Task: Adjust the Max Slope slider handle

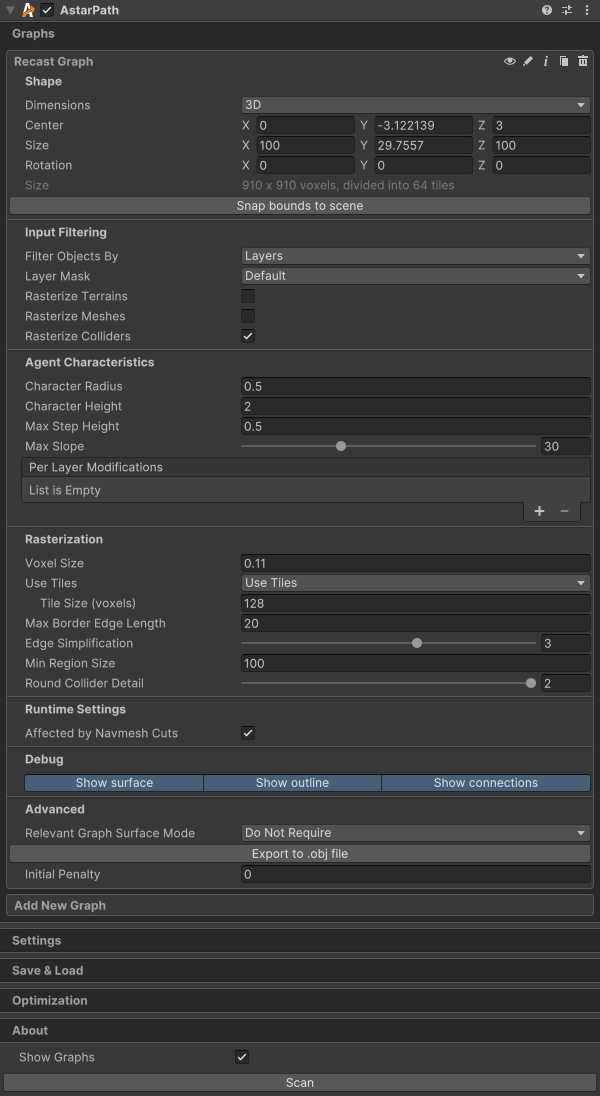Action: pos(341,446)
